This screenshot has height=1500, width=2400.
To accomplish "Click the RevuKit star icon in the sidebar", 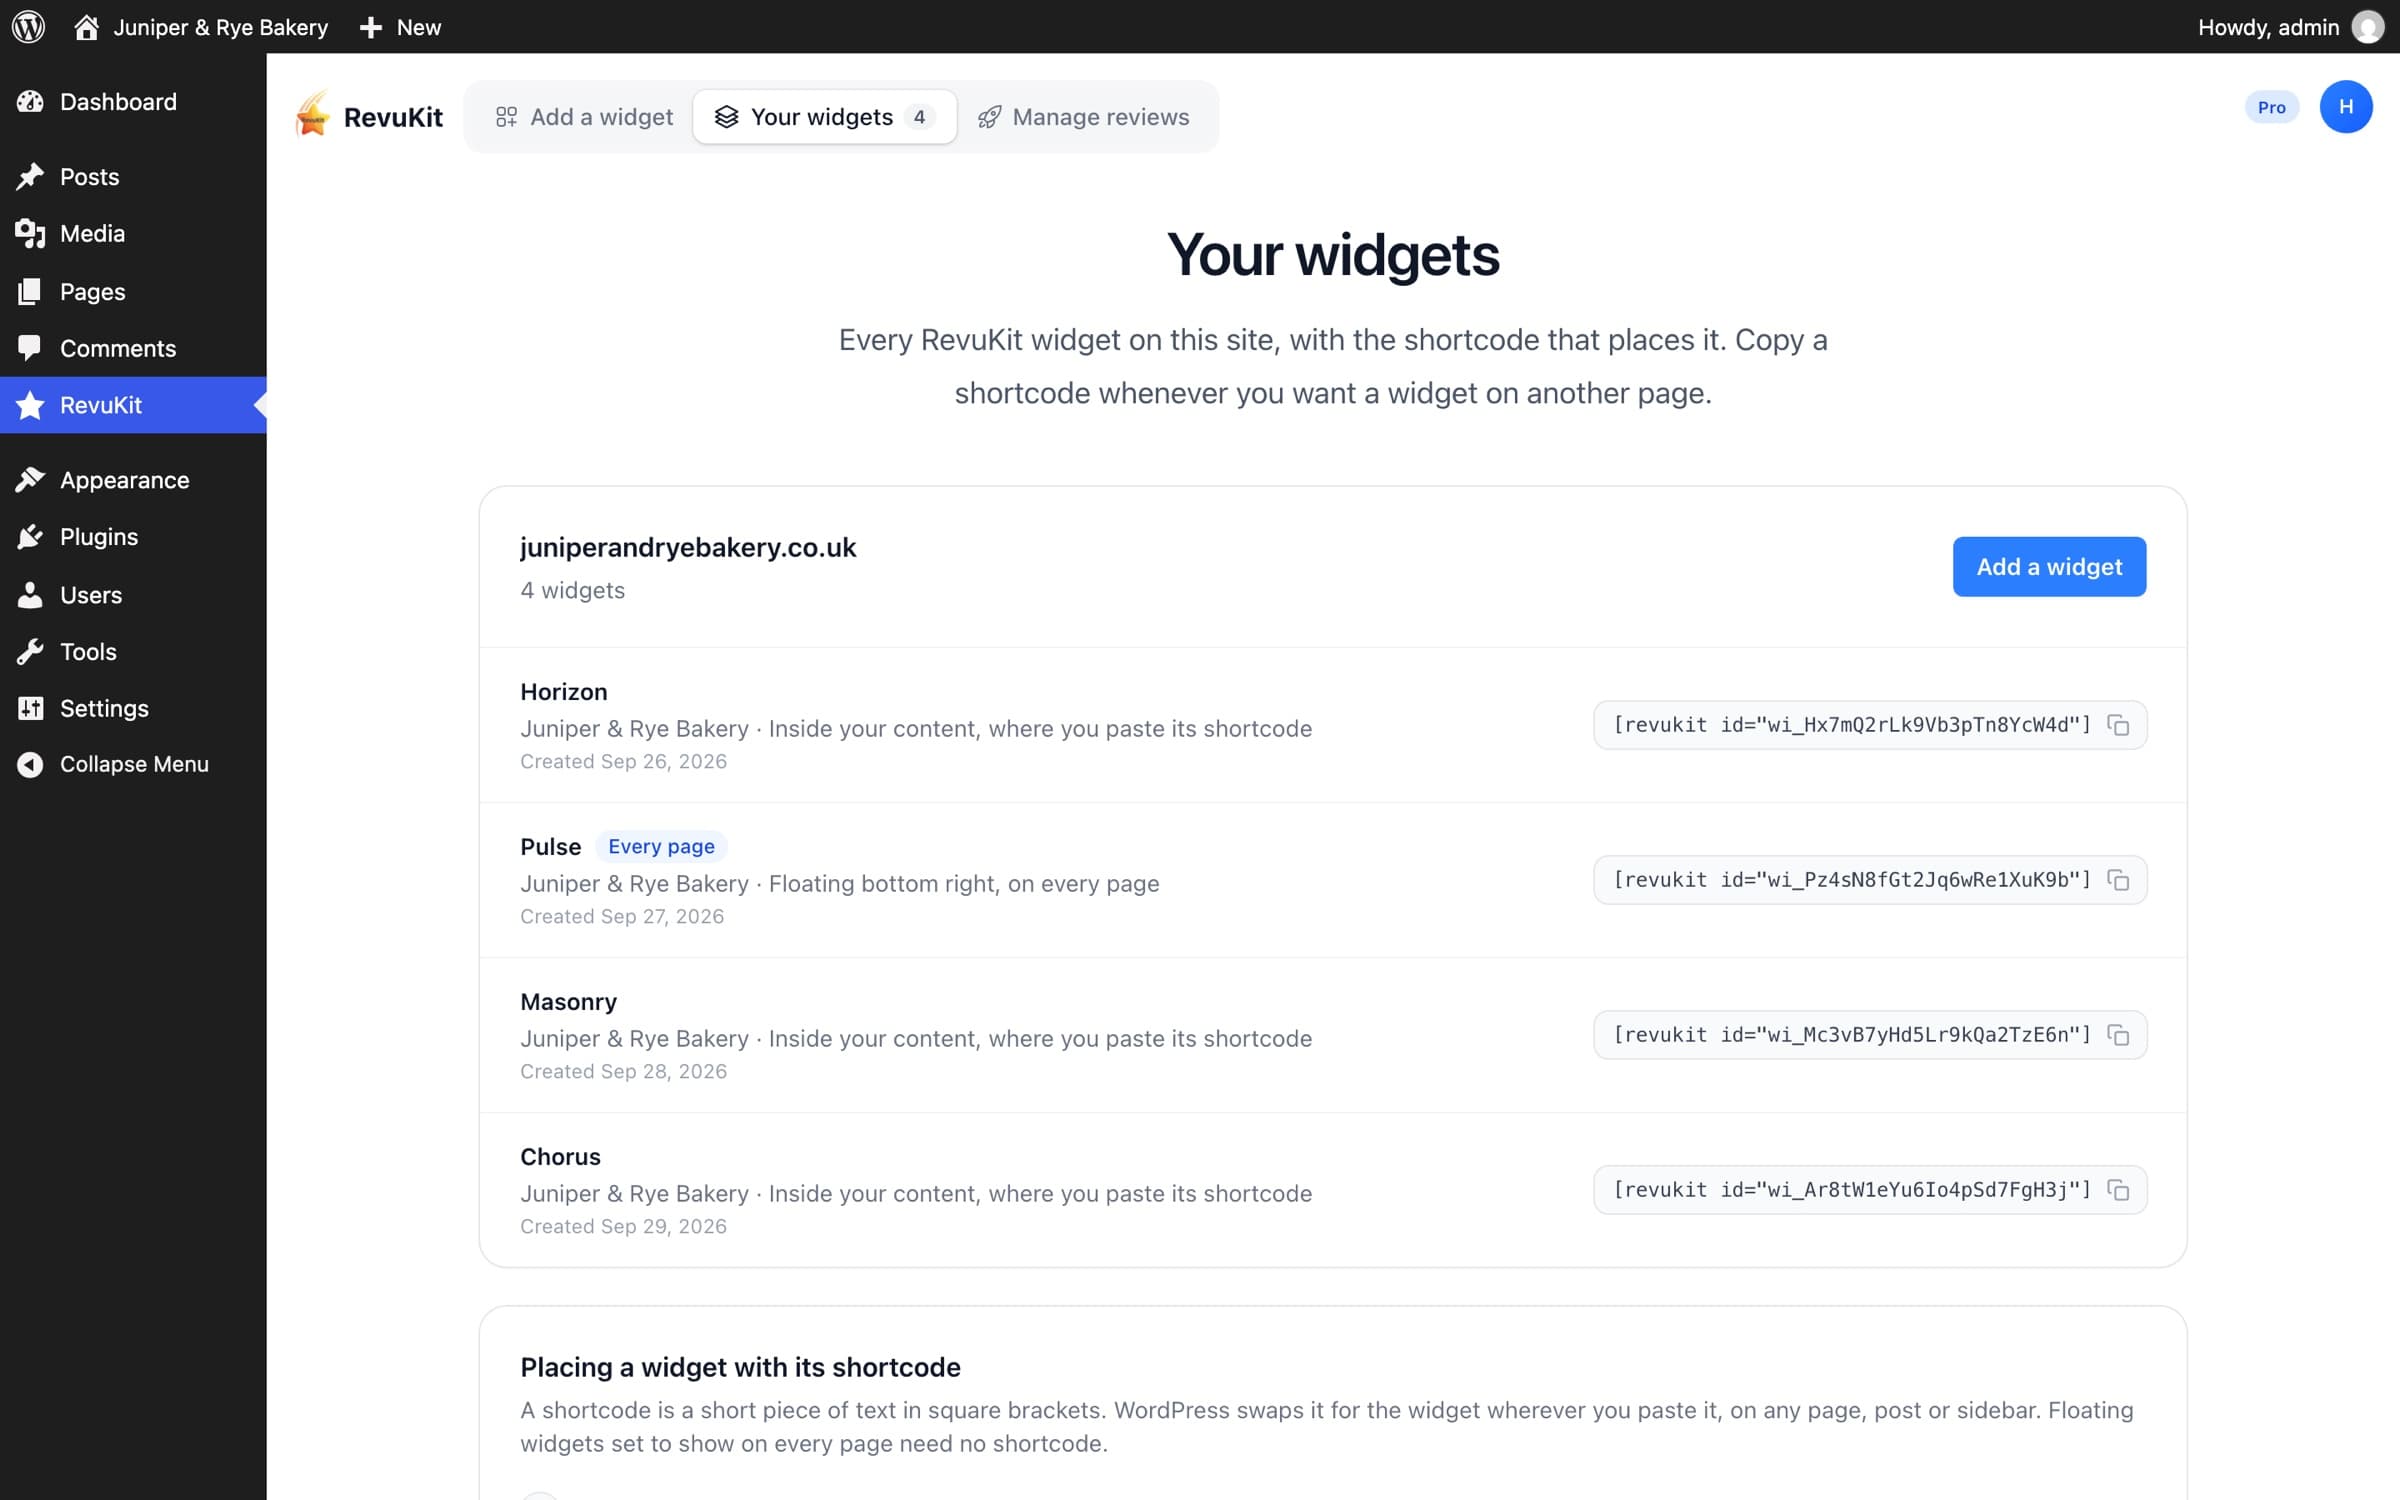I will click(x=30, y=405).
